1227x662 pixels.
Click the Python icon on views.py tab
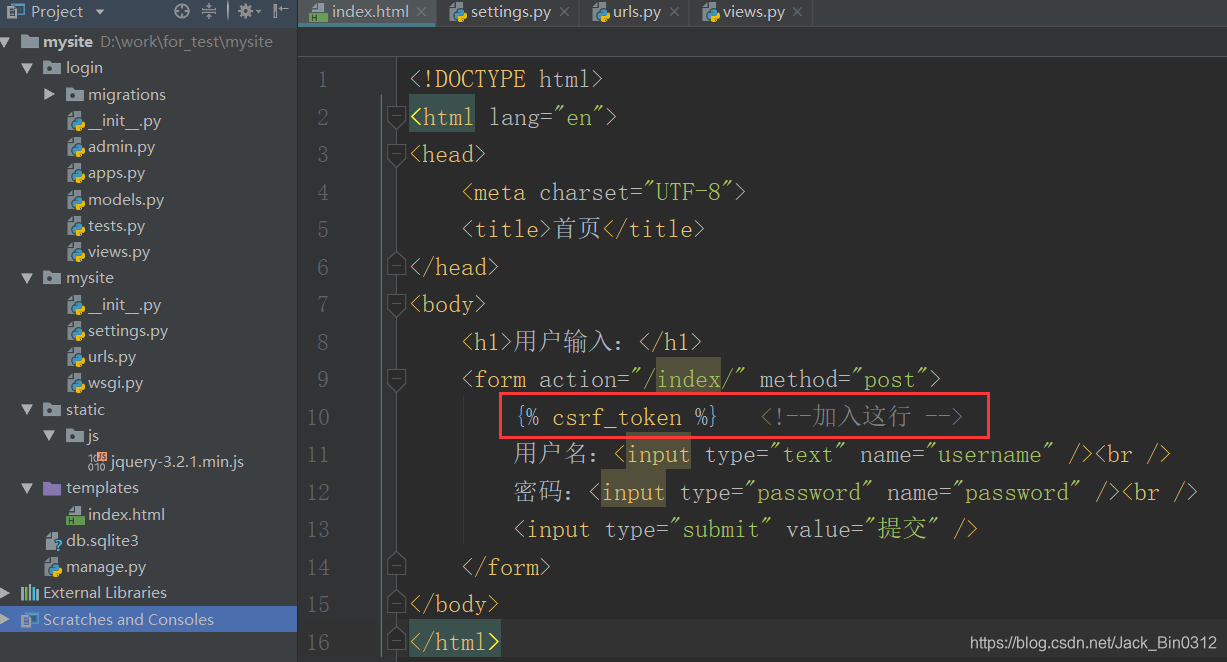click(711, 13)
